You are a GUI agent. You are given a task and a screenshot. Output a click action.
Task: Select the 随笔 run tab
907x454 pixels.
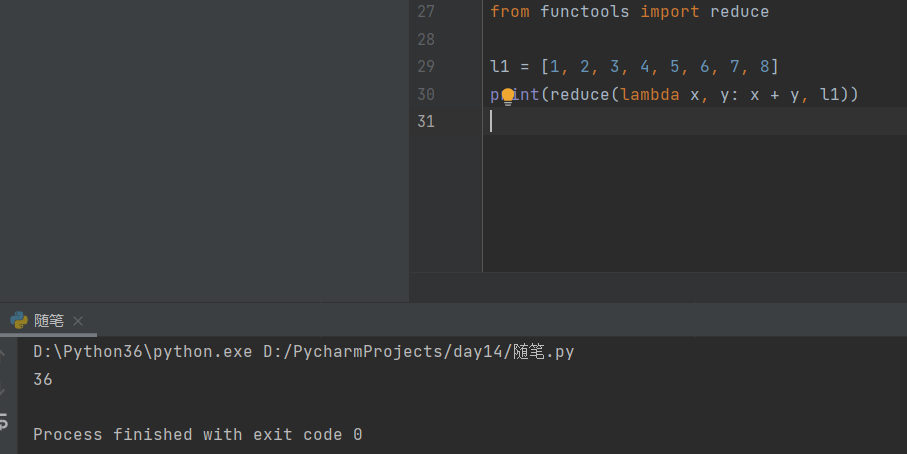pos(48,321)
